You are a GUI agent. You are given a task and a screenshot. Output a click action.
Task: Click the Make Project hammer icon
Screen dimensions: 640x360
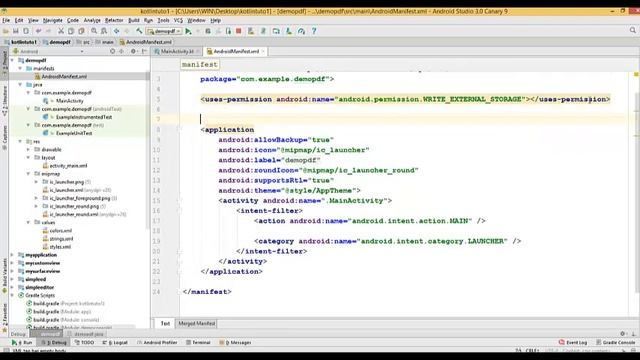pyautogui.click(x=139, y=31)
